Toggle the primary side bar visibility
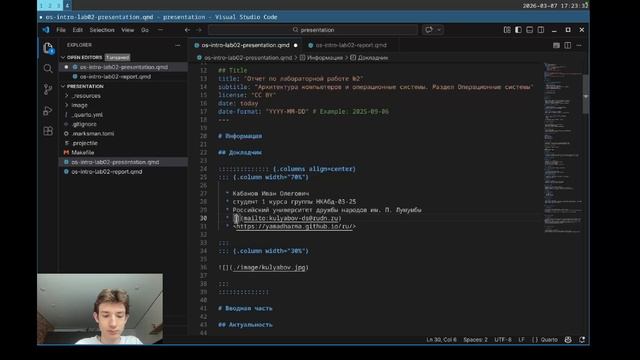The width and height of the screenshot is (640, 360). click(518, 30)
